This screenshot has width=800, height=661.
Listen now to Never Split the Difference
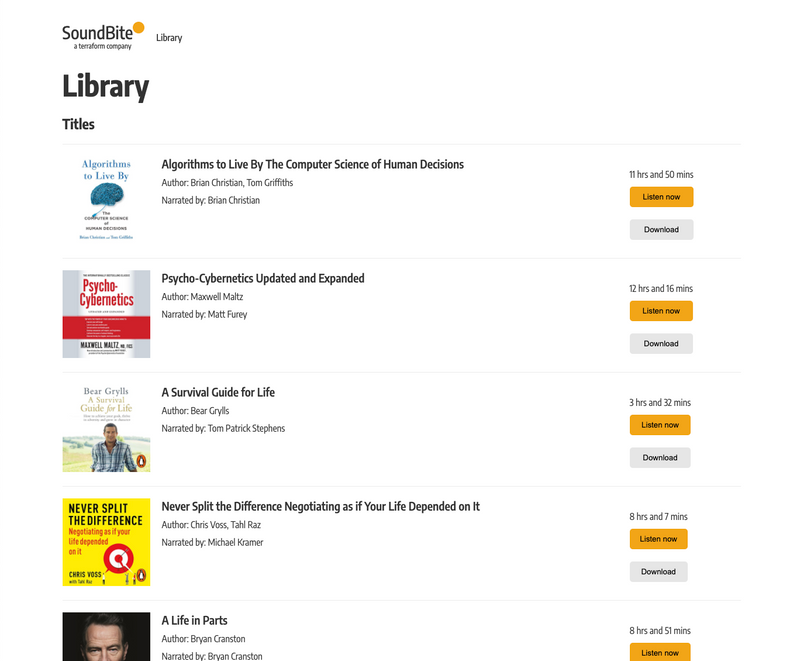click(x=658, y=539)
